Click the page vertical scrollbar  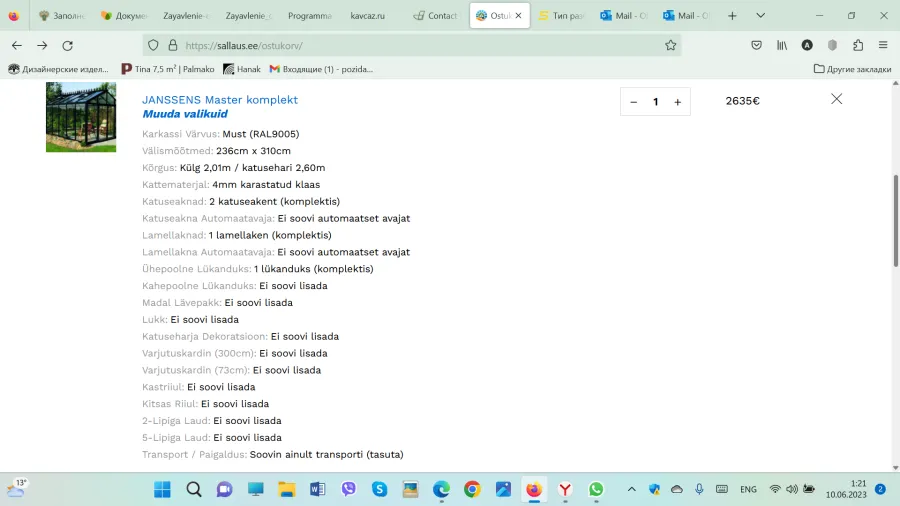pyautogui.click(x=895, y=220)
